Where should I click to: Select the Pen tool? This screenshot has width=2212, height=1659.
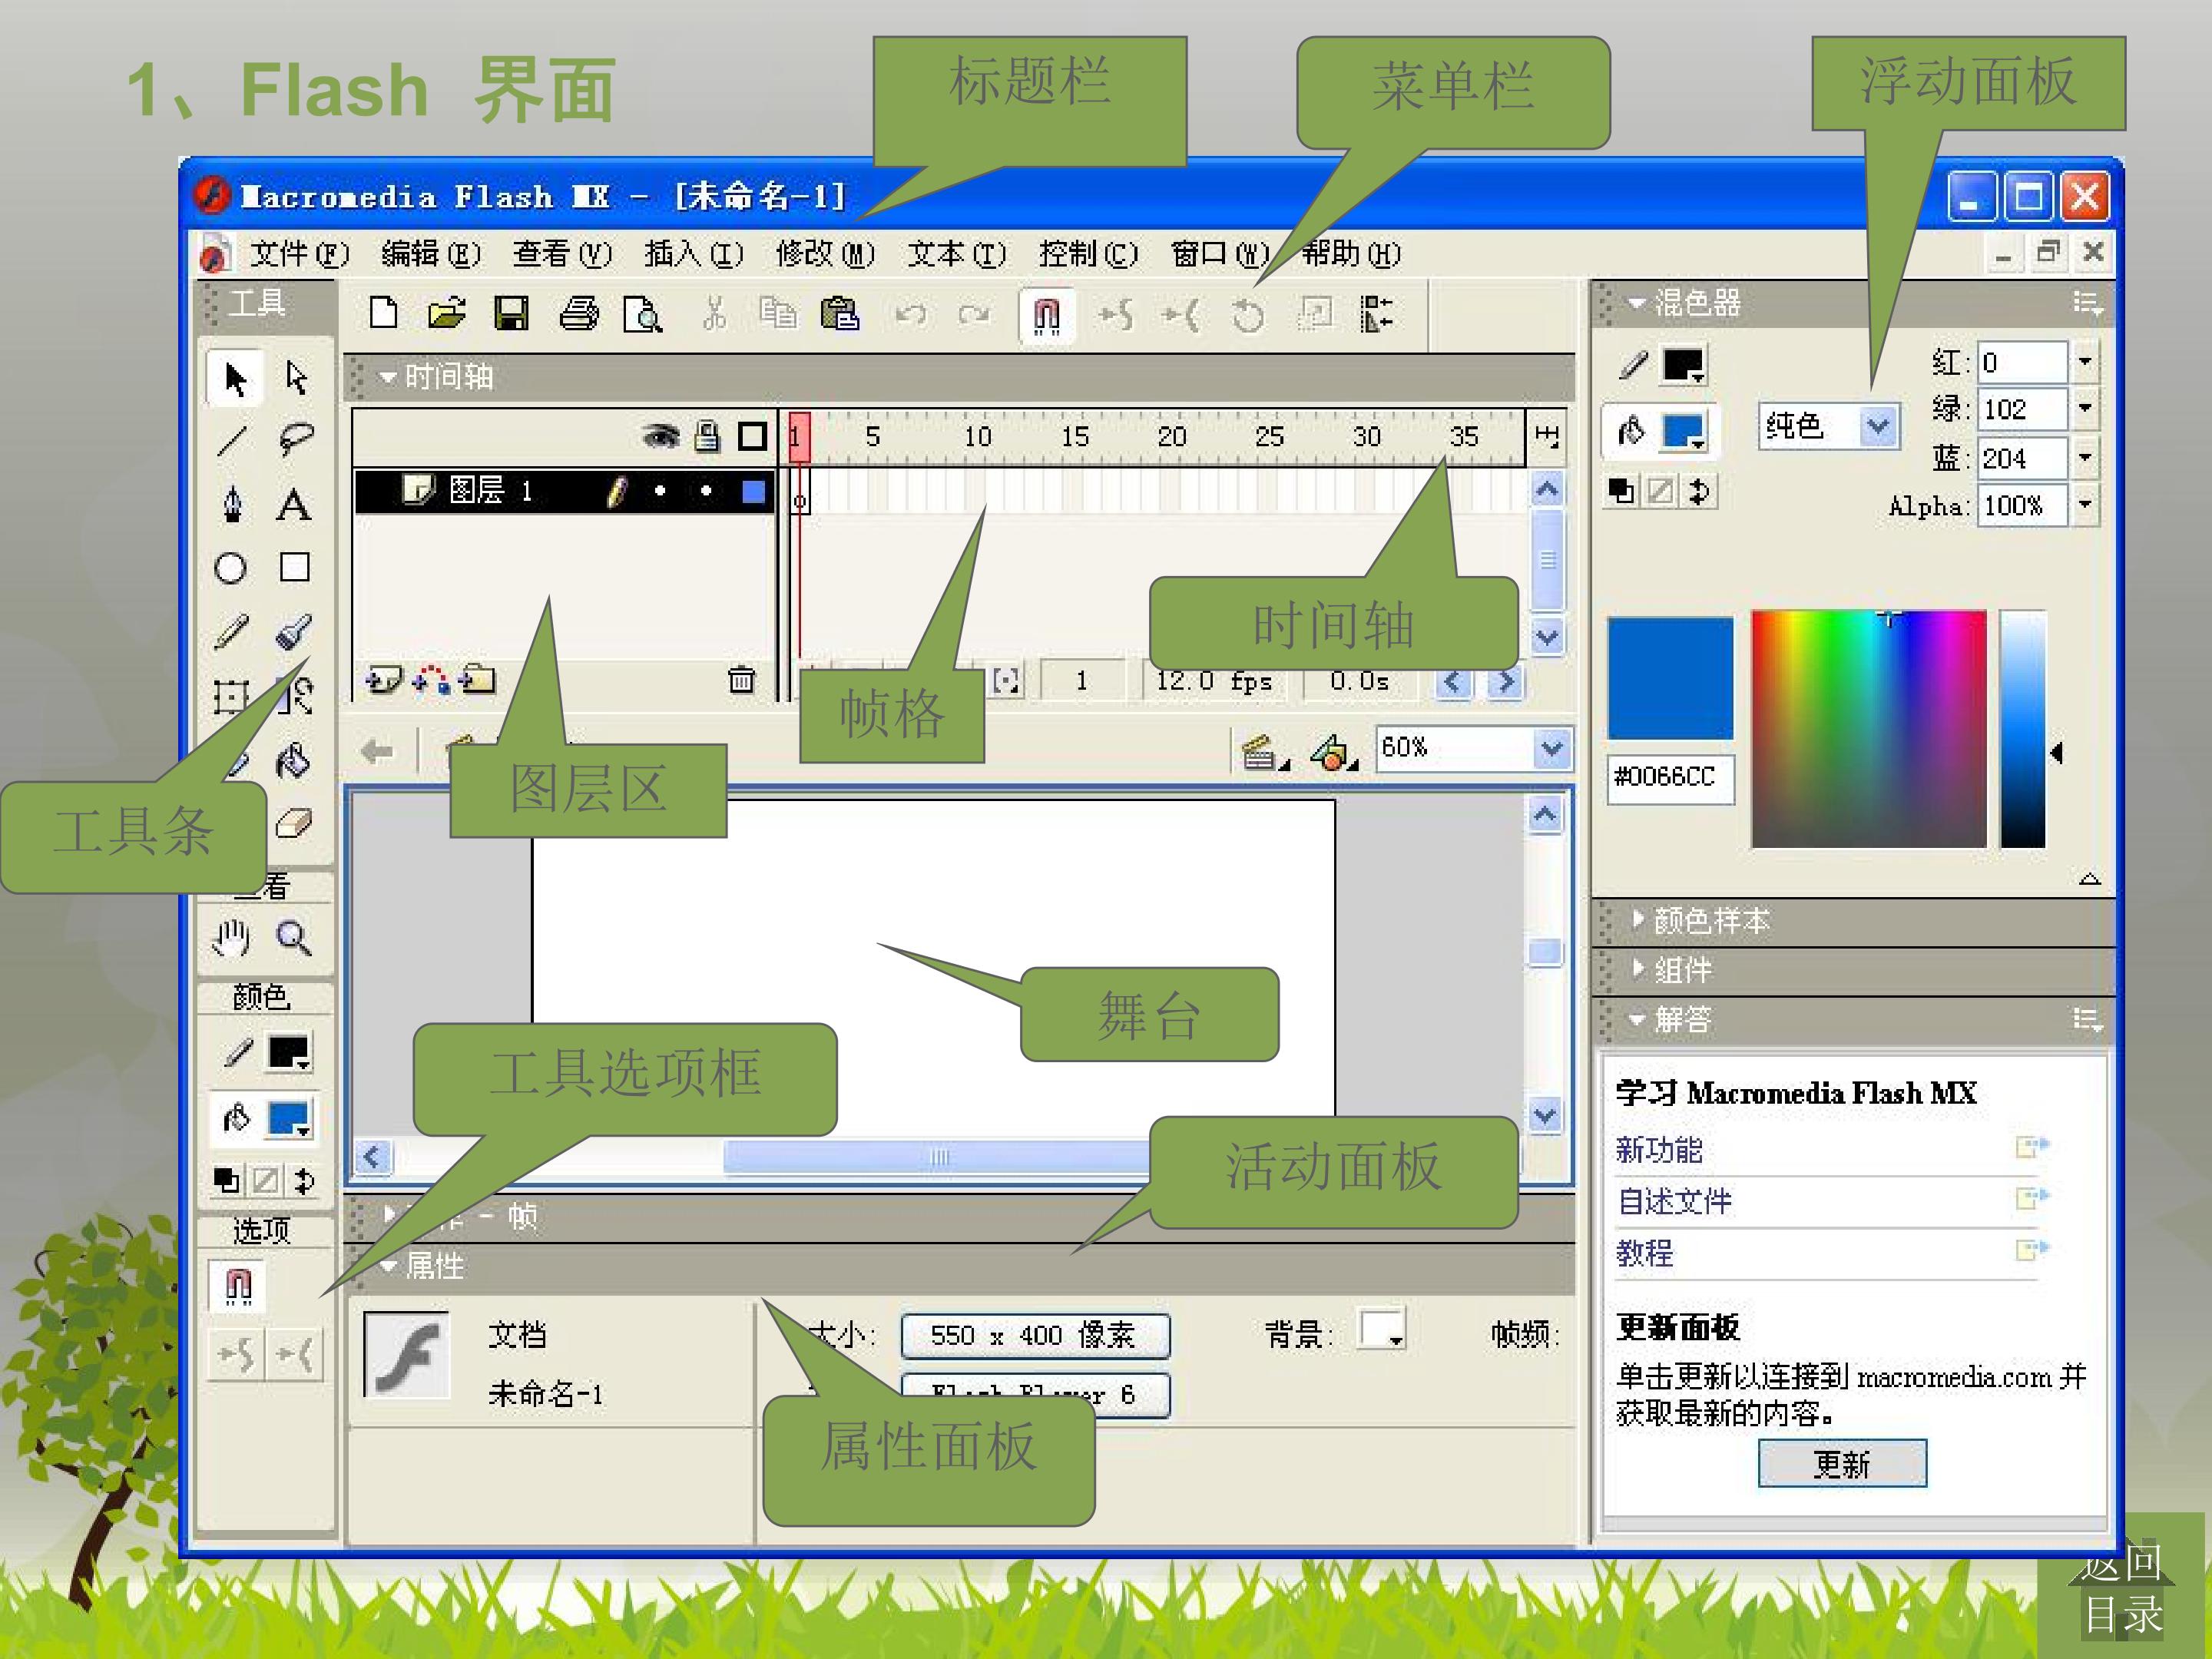(x=232, y=504)
